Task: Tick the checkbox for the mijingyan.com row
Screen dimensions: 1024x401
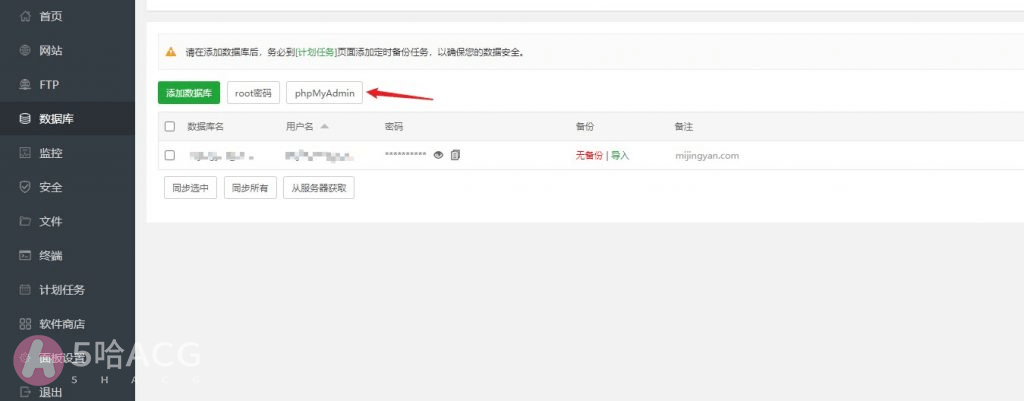Action: pyautogui.click(x=170, y=155)
